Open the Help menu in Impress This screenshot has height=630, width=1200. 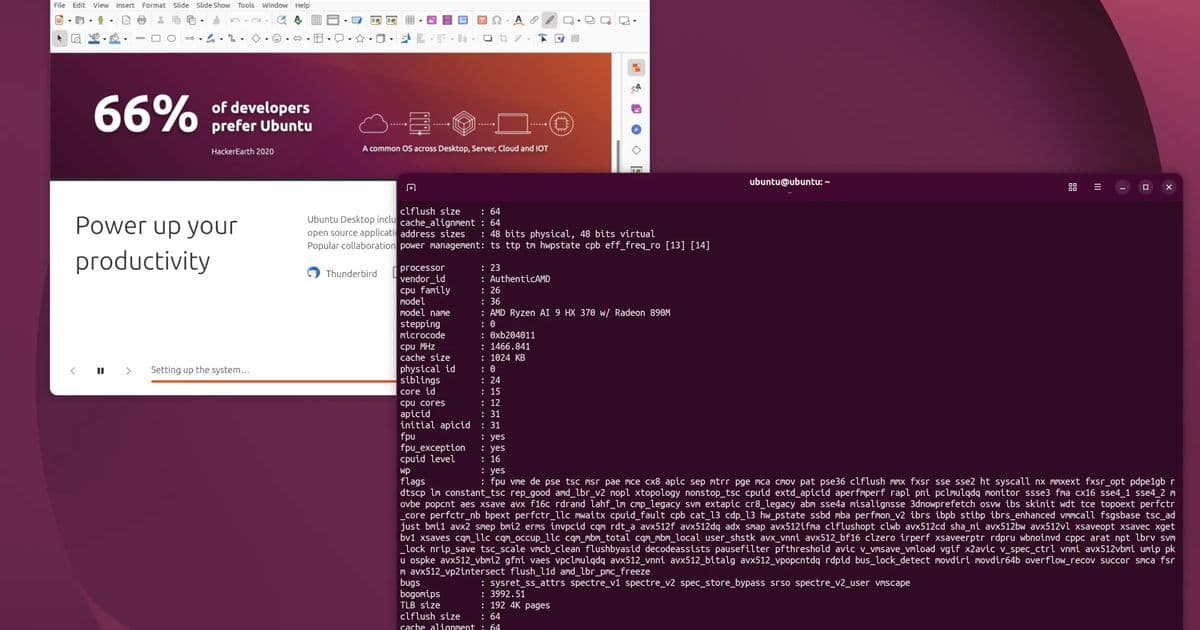tap(301, 5)
